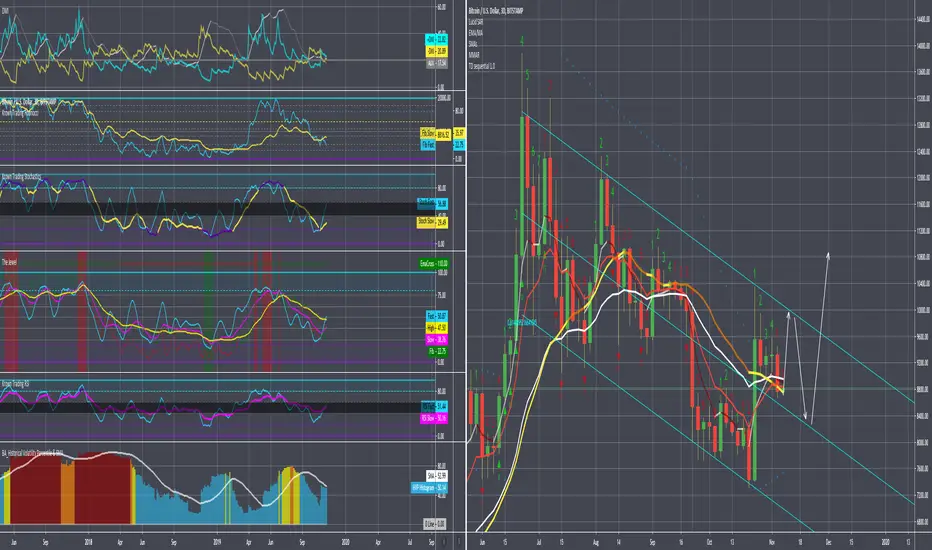Image resolution: width=932 pixels, height=550 pixels.
Task: Click the 14400.00 price scale label
Action: click(x=923, y=20)
